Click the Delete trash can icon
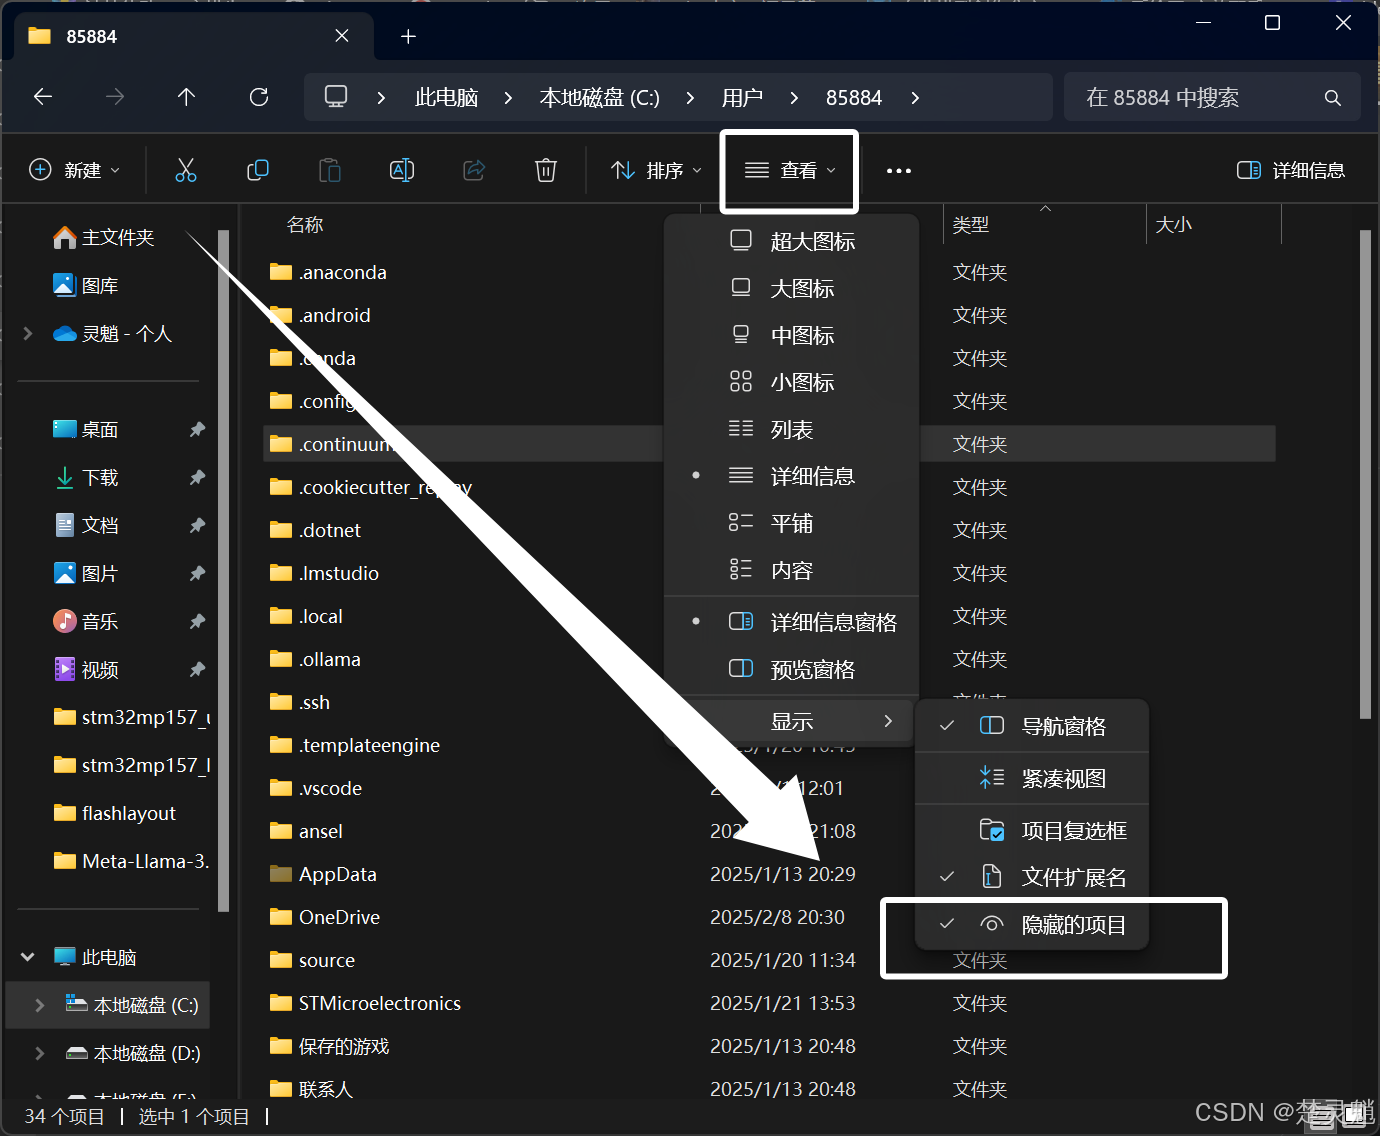Viewport: 1380px width, 1136px height. coord(546,170)
